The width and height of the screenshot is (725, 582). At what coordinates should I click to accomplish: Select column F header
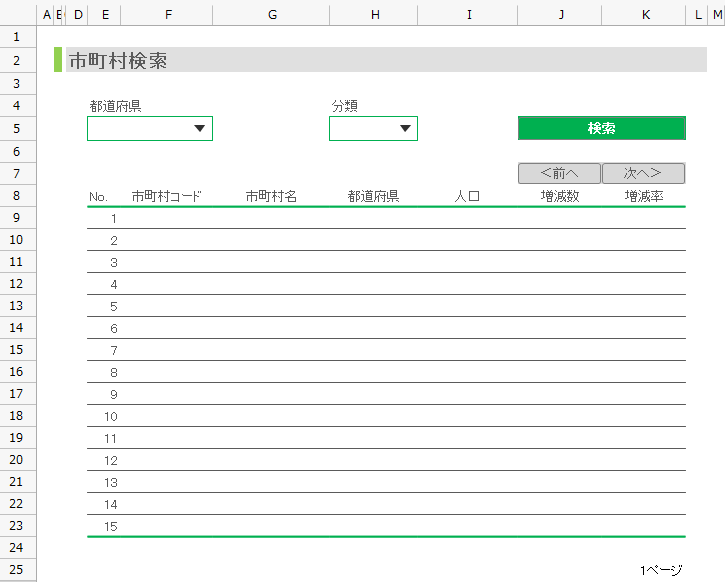click(167, 14)
